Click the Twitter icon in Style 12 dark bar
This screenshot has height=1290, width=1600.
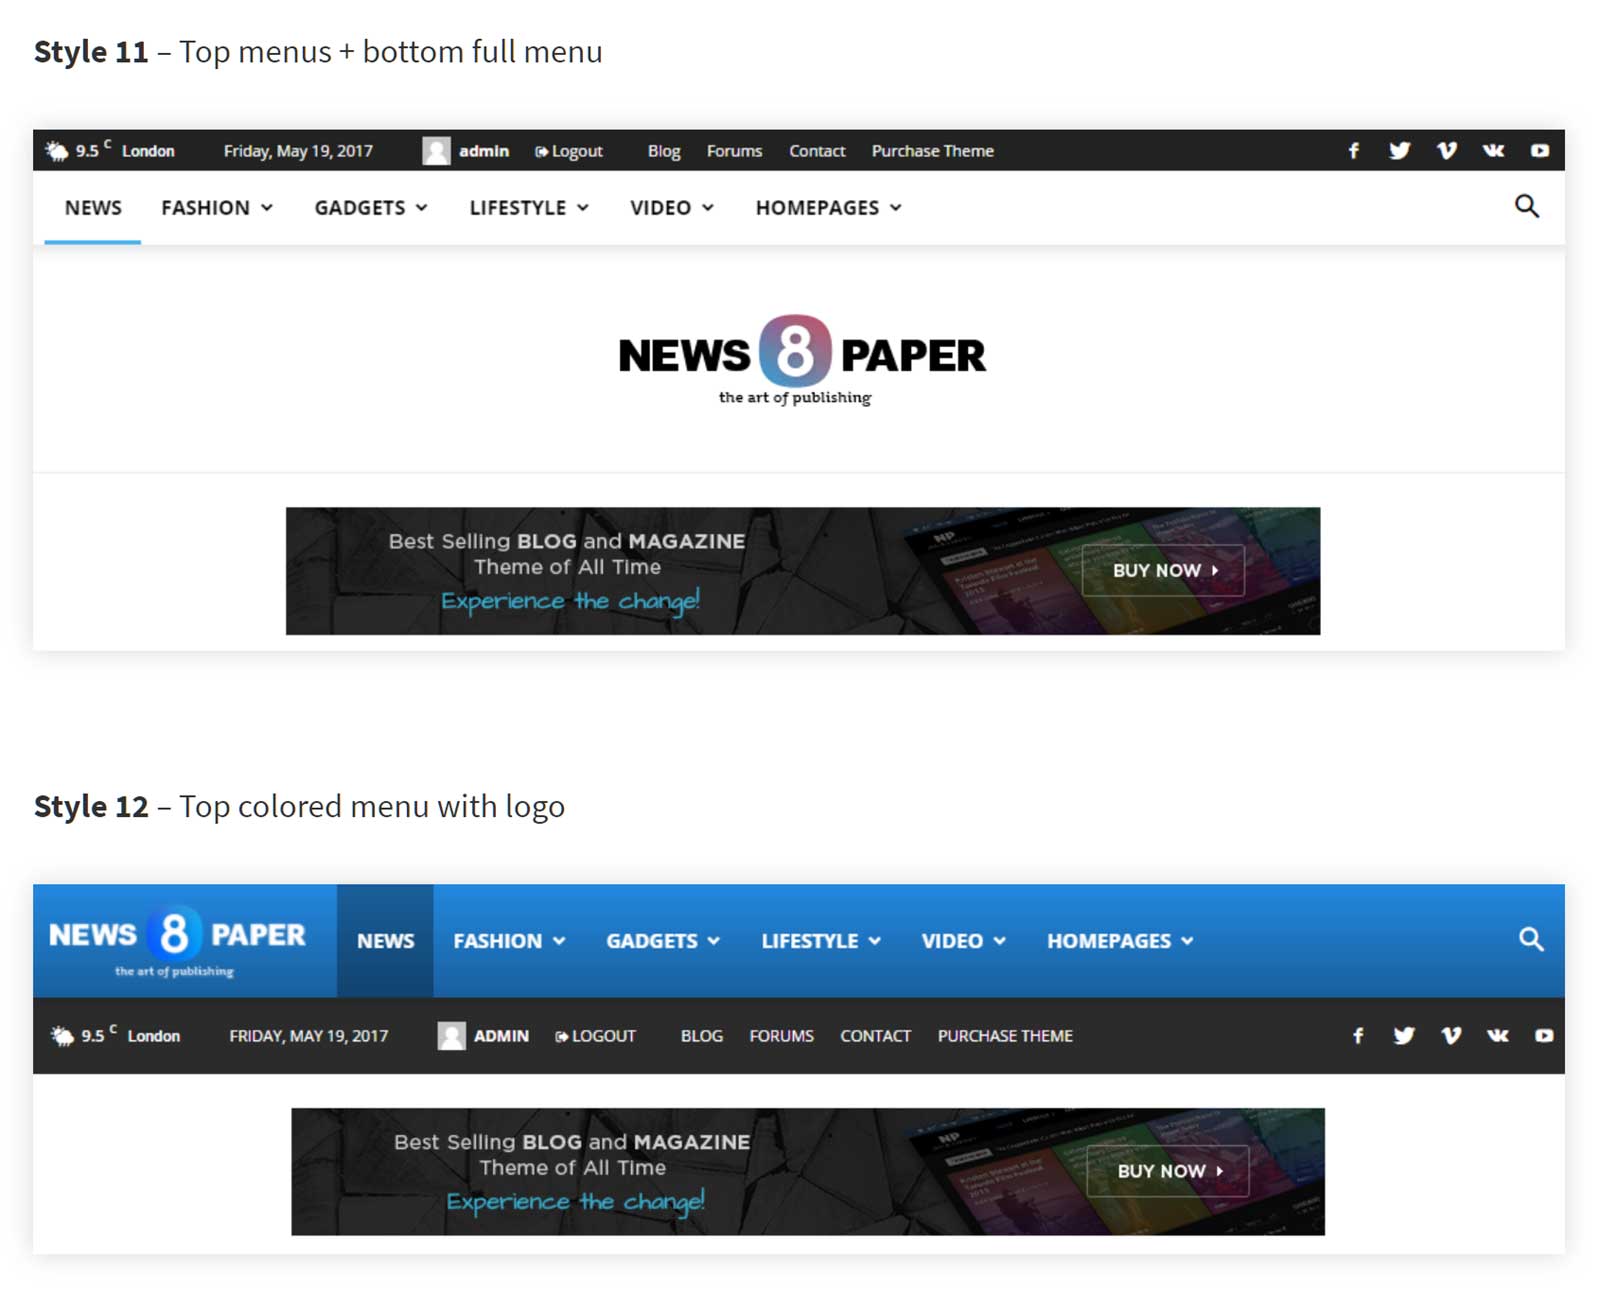click(1404, 1036)
